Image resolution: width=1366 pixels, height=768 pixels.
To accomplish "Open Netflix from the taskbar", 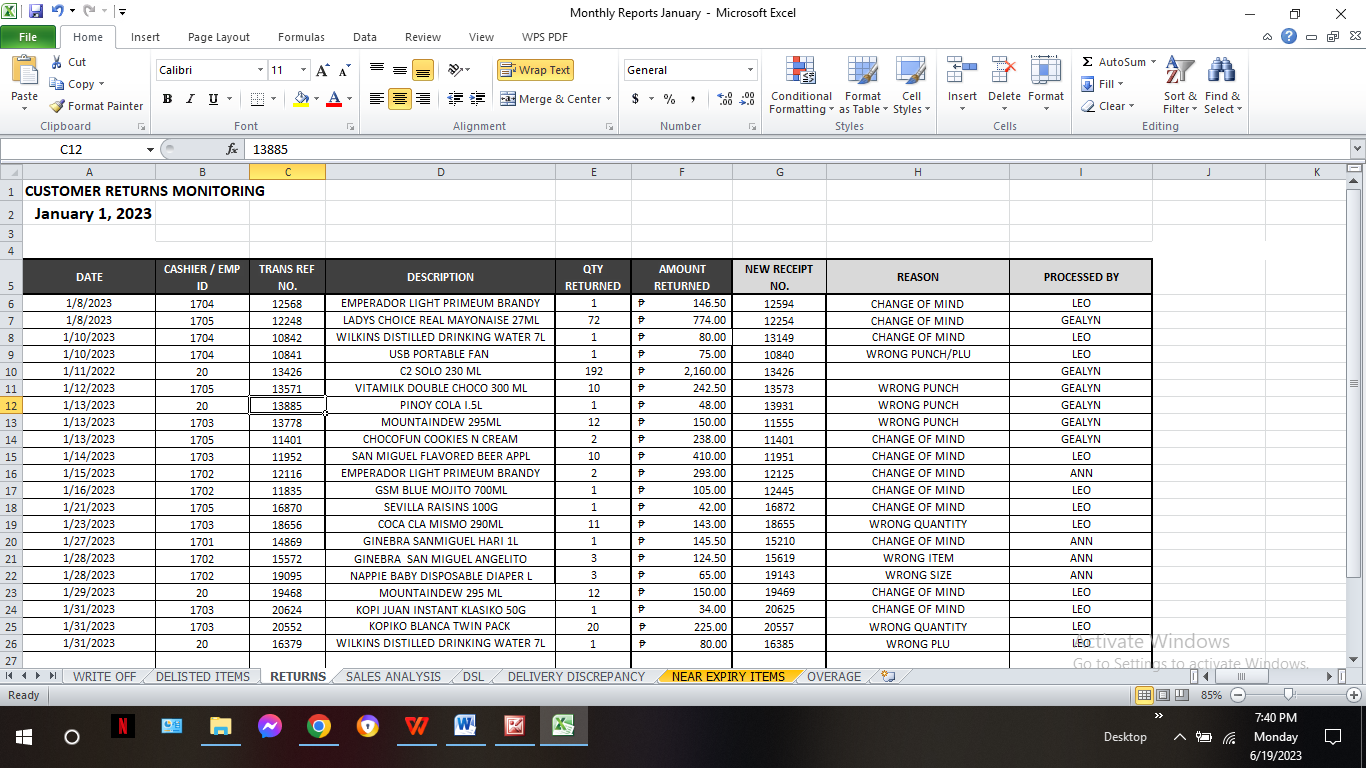I will tap(122, 726).
